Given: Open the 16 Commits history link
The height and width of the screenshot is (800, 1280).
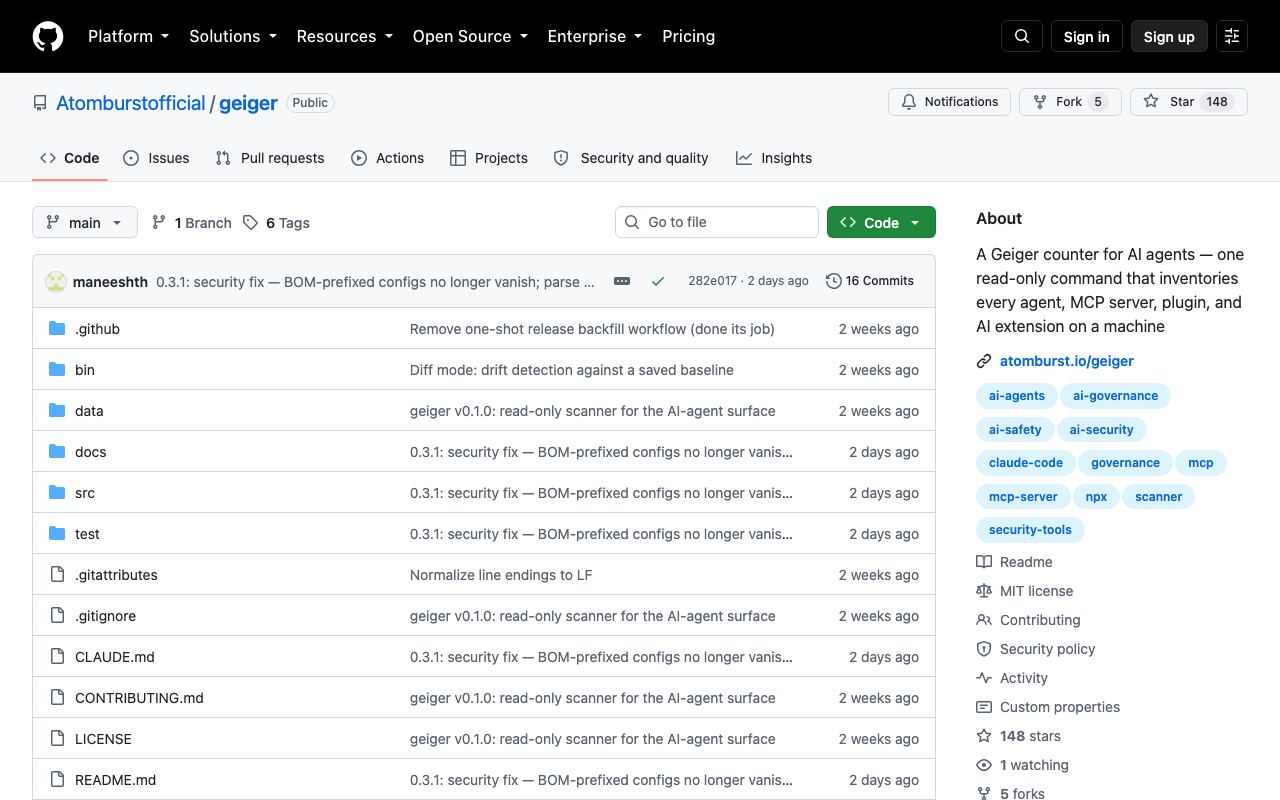Looking at the screenshot, I should (870, 281).
